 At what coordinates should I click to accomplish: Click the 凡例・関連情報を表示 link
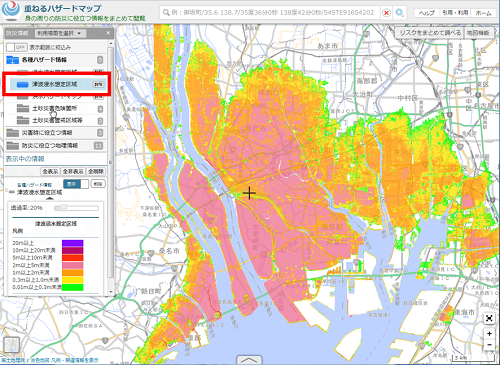[74, 360]
